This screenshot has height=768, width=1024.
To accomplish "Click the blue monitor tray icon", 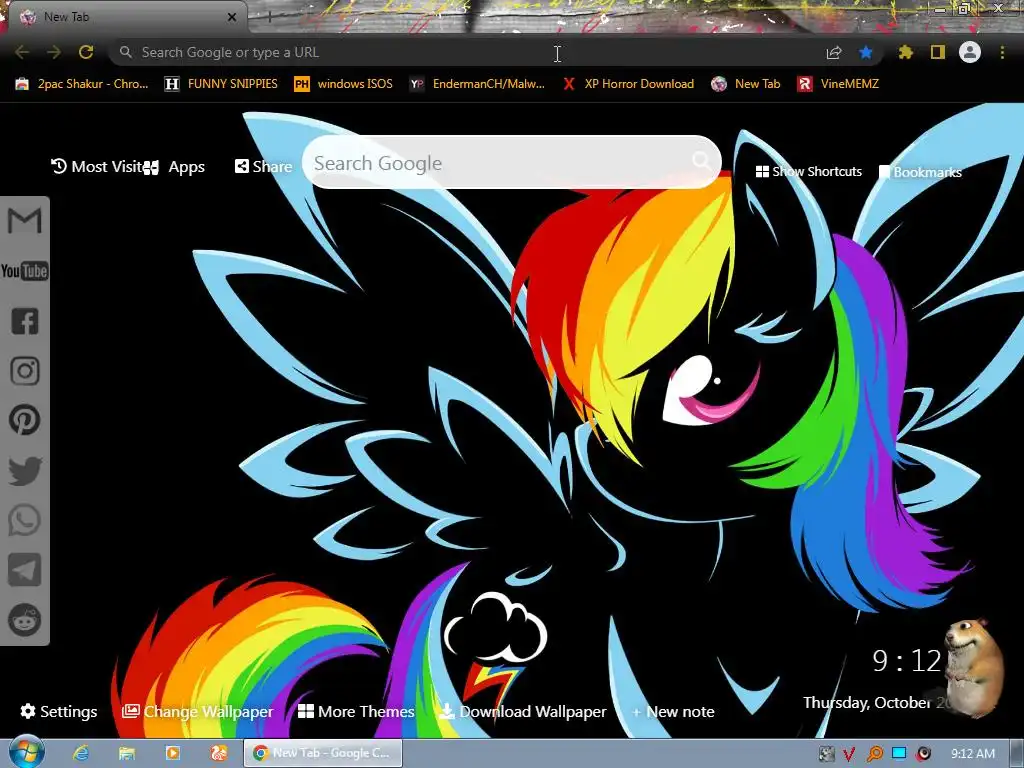I will [899, 754].
